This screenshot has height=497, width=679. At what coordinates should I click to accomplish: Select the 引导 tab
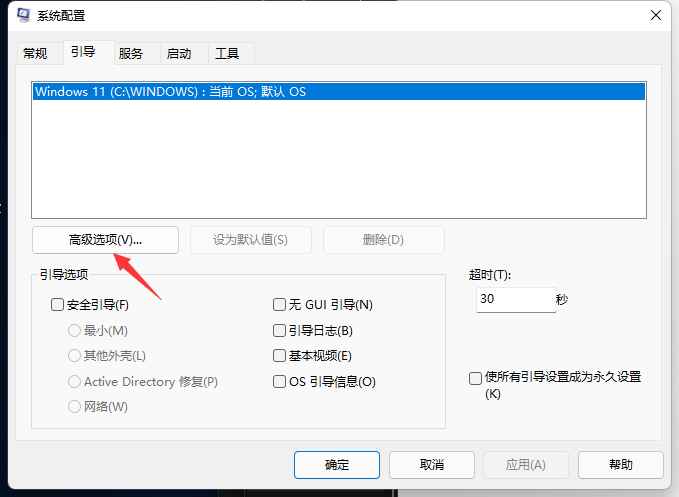coord(83,52)
